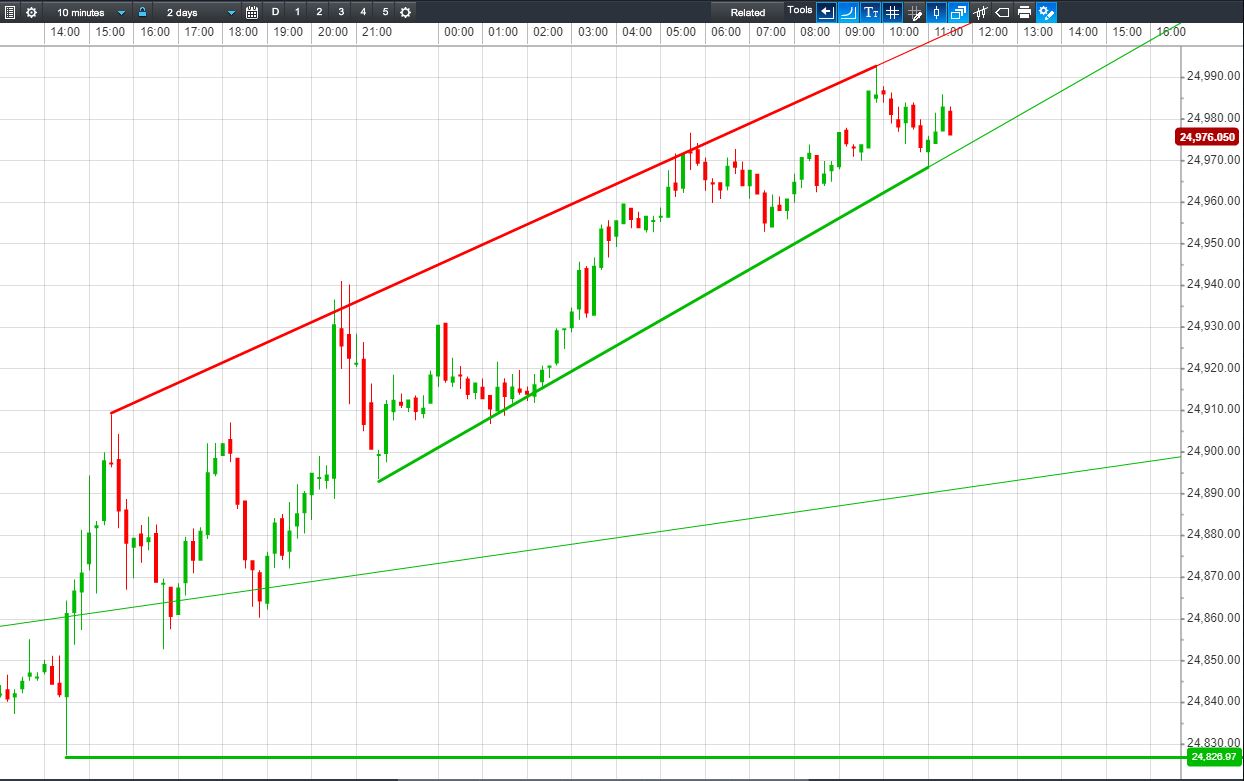
Task: Open the calendar date picker icon
Action: 252,12
